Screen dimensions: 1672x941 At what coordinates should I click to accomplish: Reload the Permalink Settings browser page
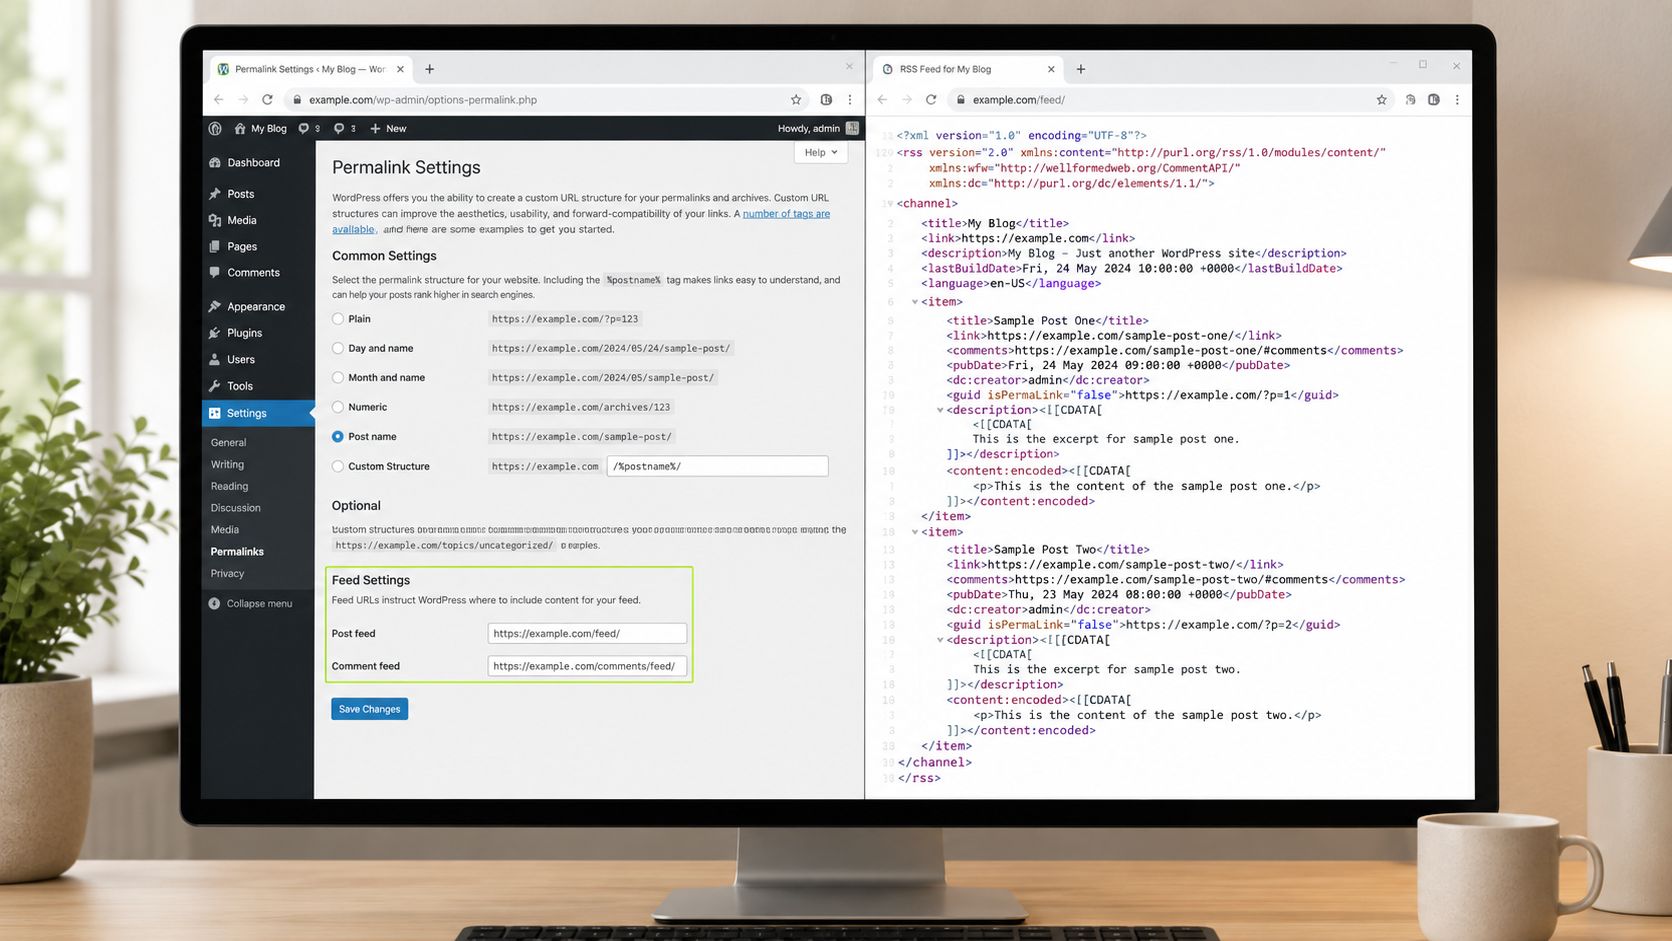267,99
